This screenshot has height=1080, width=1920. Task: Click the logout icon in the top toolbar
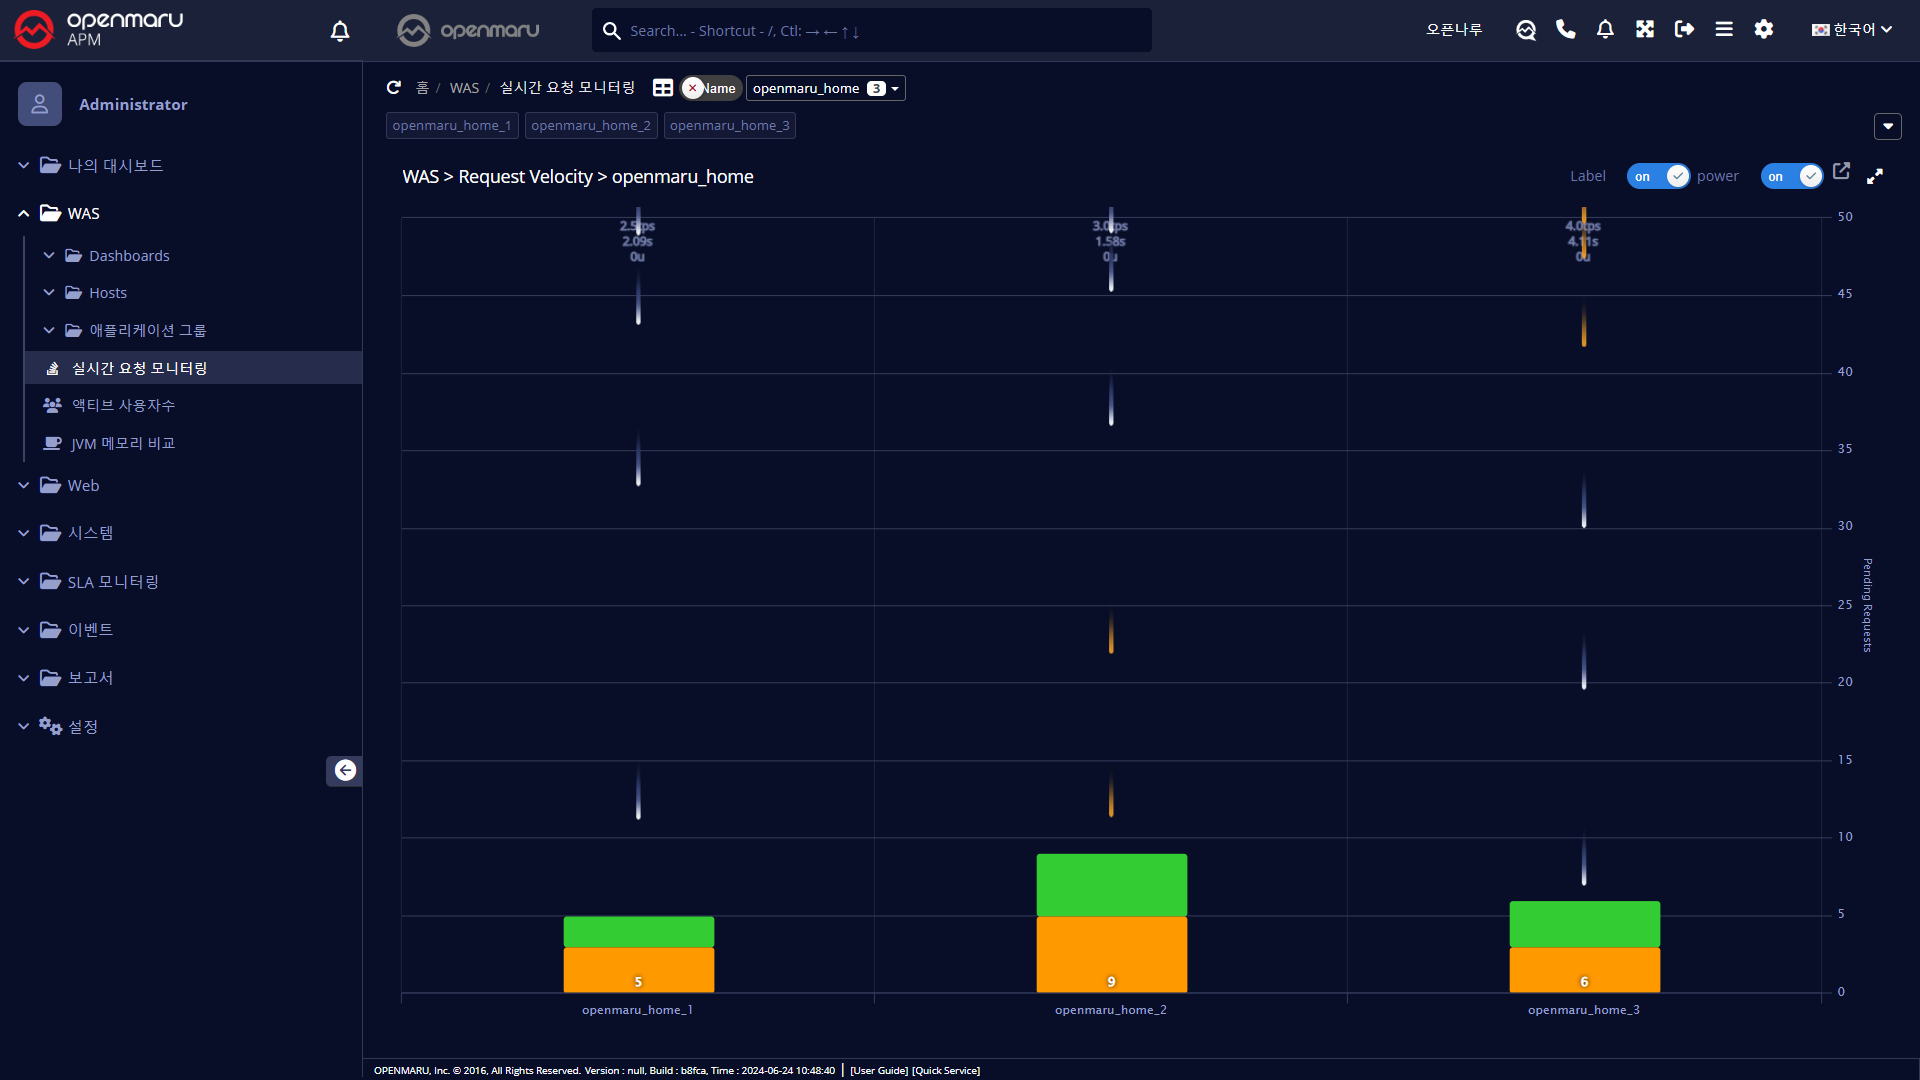1684,30
